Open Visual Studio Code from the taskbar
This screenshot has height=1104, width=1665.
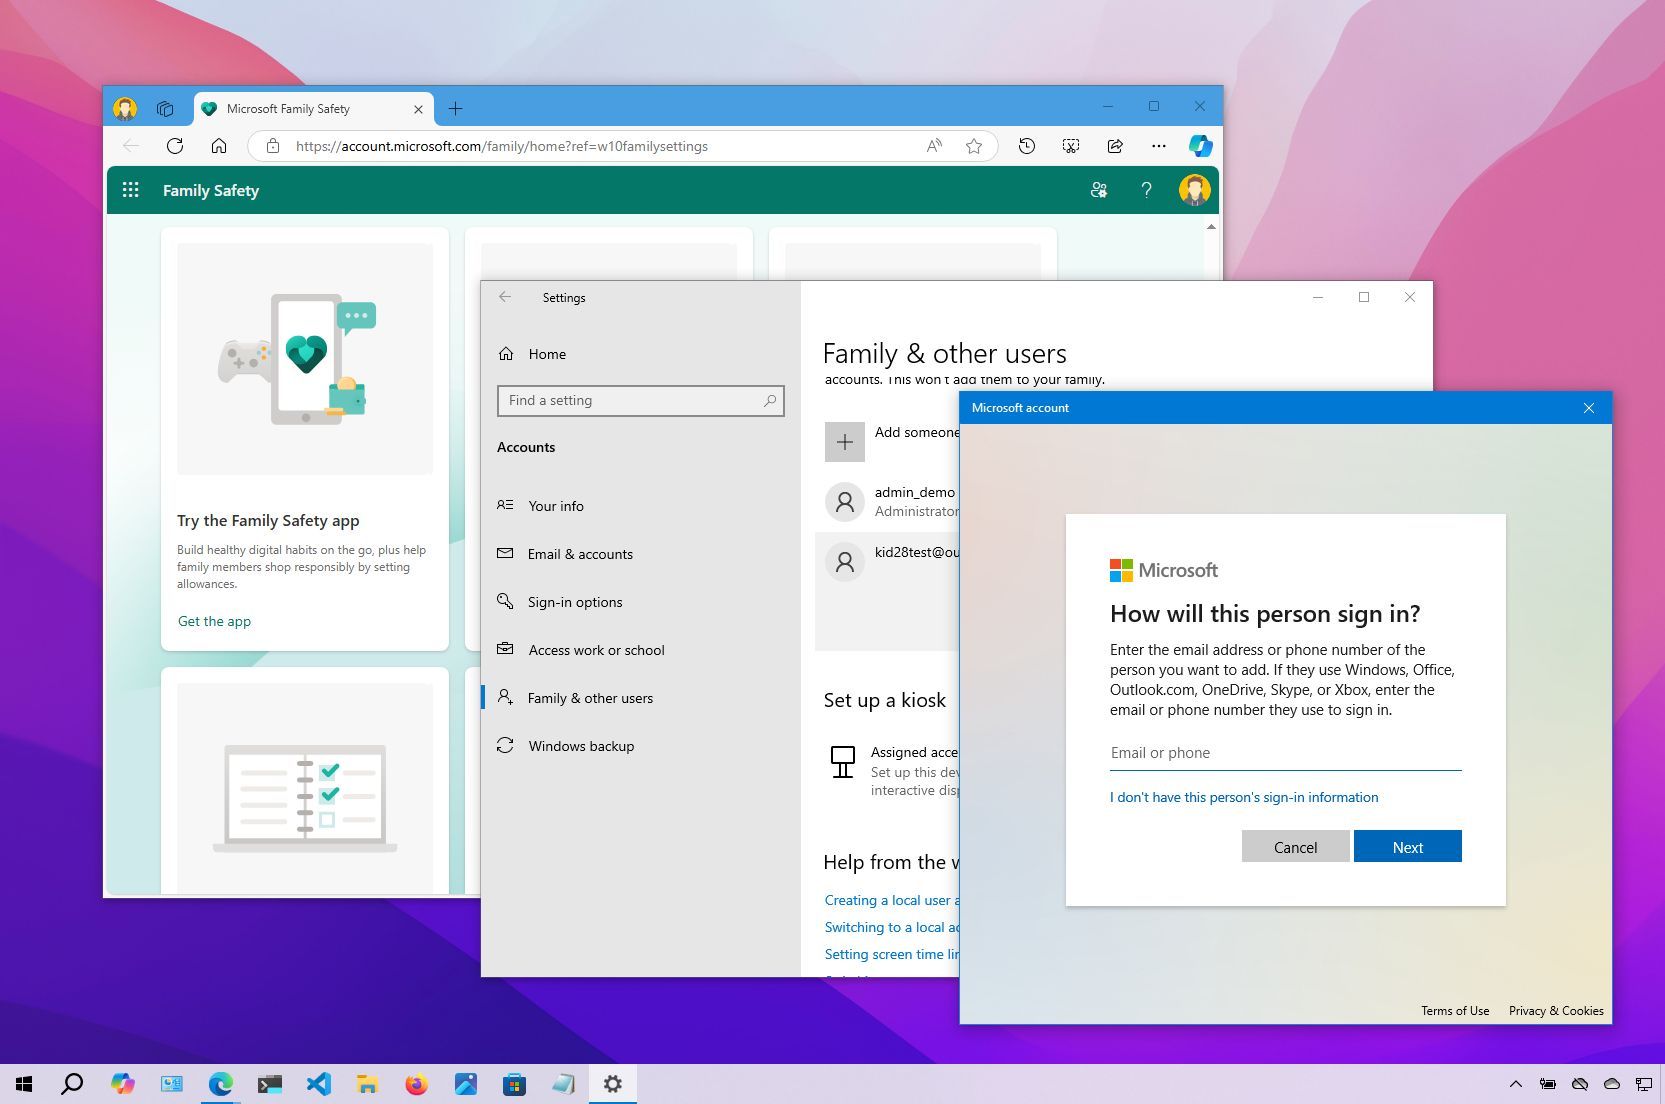[318, 1084]
